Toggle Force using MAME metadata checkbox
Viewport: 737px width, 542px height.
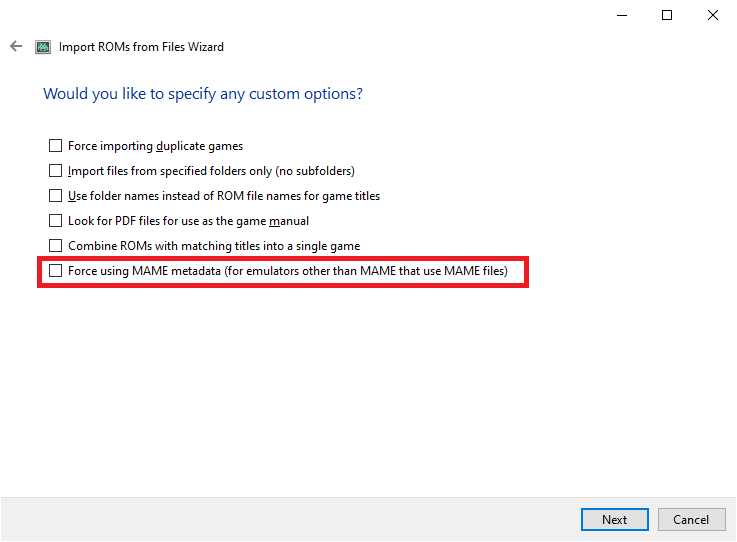click(55, 270)
